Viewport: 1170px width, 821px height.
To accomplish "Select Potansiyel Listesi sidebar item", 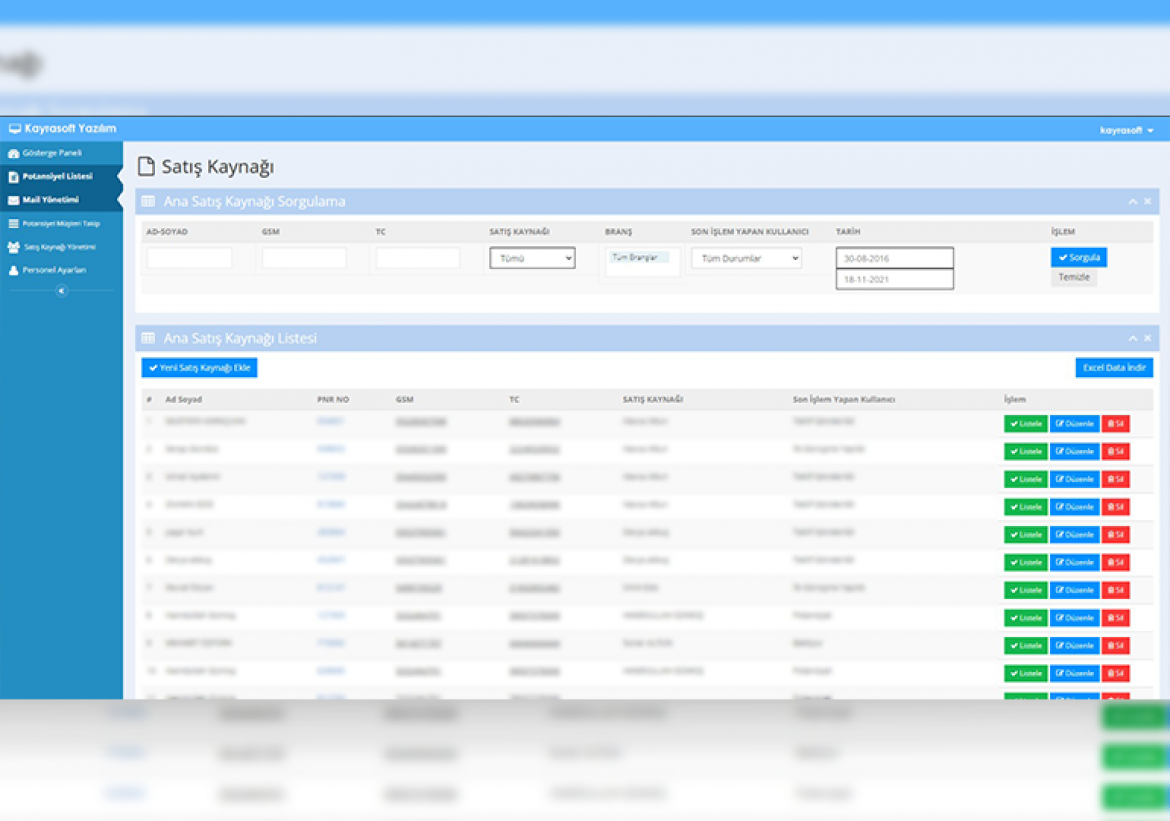I will (57, 177).
